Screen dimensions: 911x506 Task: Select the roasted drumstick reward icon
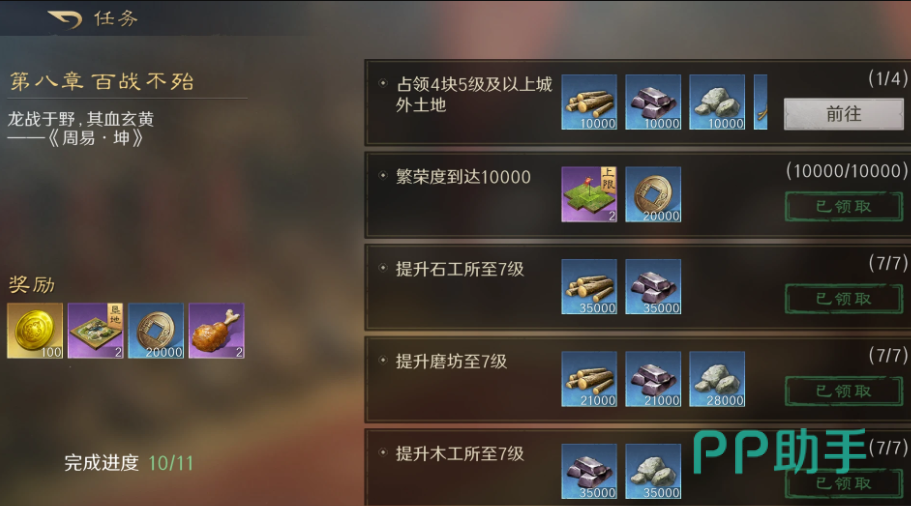216,331
